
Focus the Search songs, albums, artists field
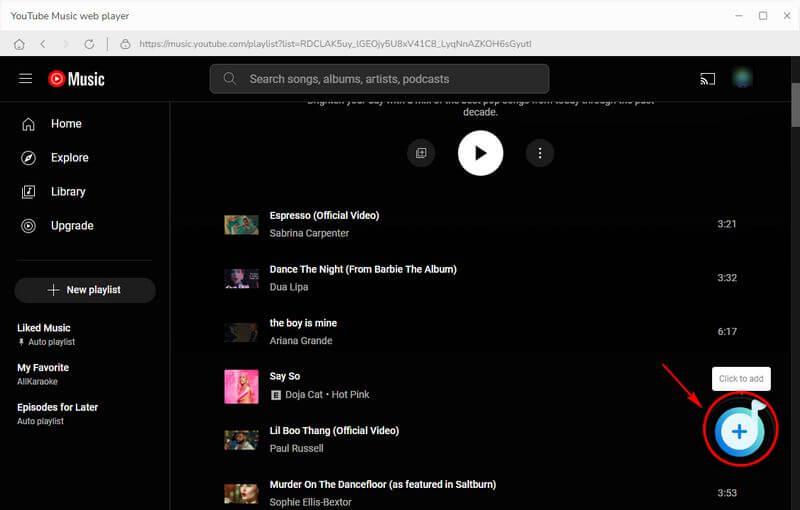[380, 79]
